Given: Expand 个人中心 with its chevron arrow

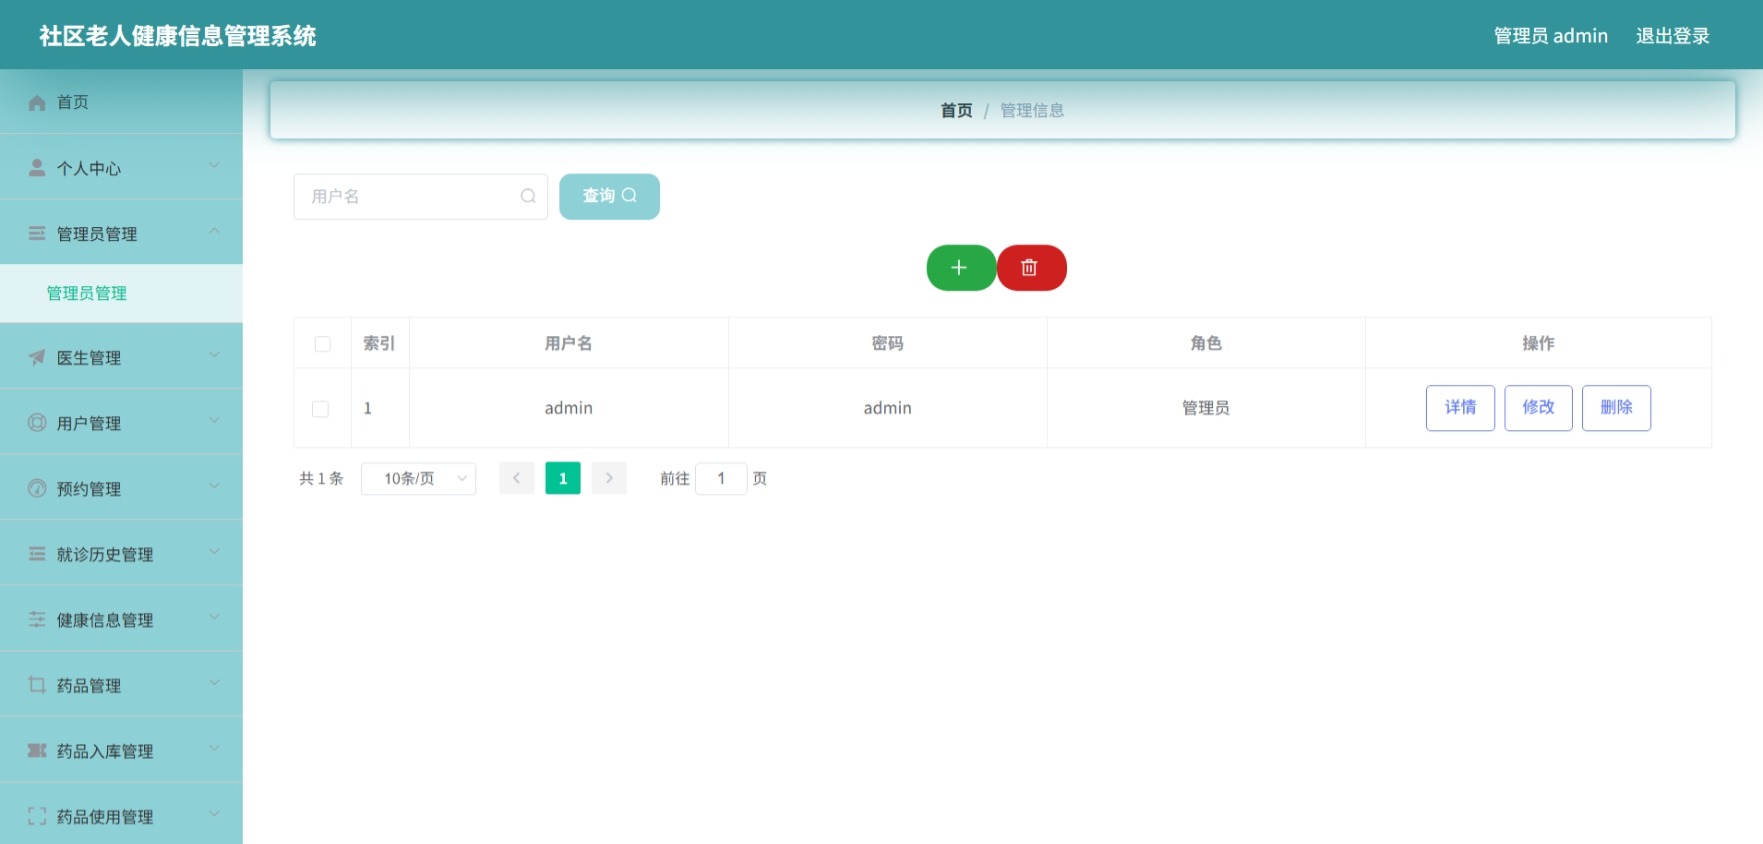Looking at the screenshot, I should point(214,166).
